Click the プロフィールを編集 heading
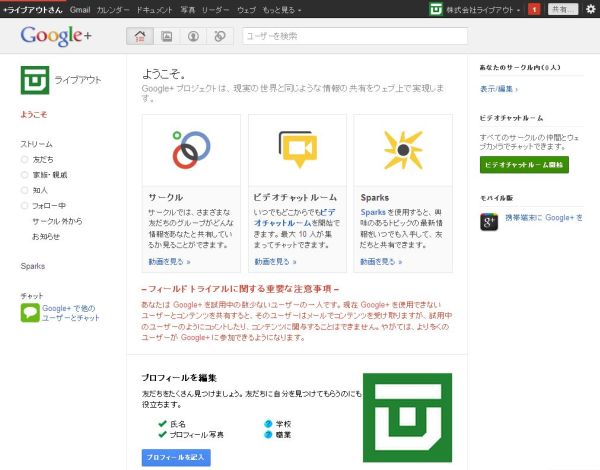This screenshot has width=600, height=470. tap(179, 378)
